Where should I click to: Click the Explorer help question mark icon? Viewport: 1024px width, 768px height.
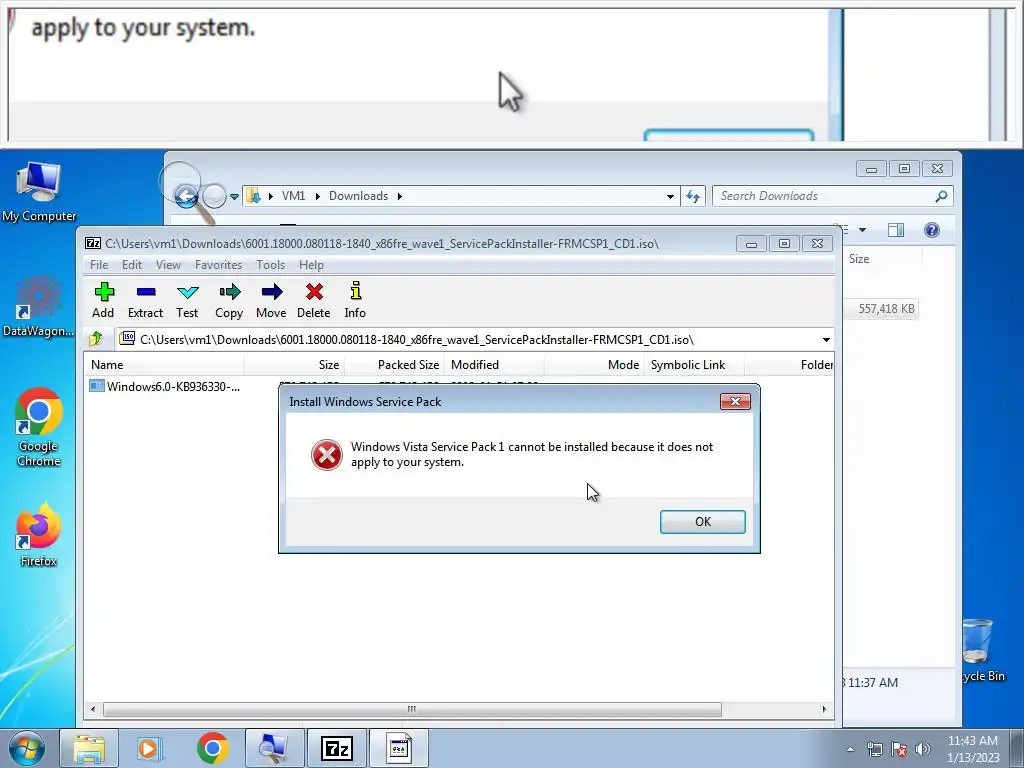point(932,230)
